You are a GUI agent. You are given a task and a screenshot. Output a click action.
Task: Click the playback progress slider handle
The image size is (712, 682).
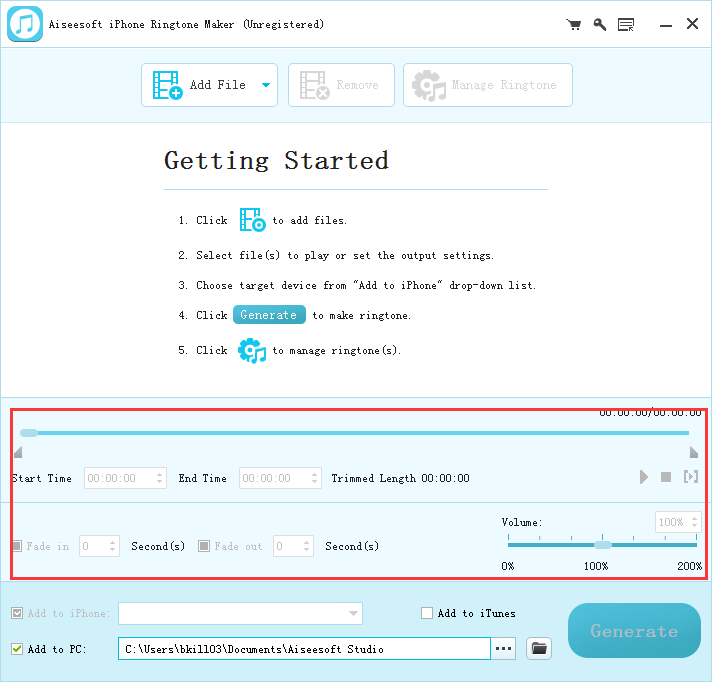[29, 433]
